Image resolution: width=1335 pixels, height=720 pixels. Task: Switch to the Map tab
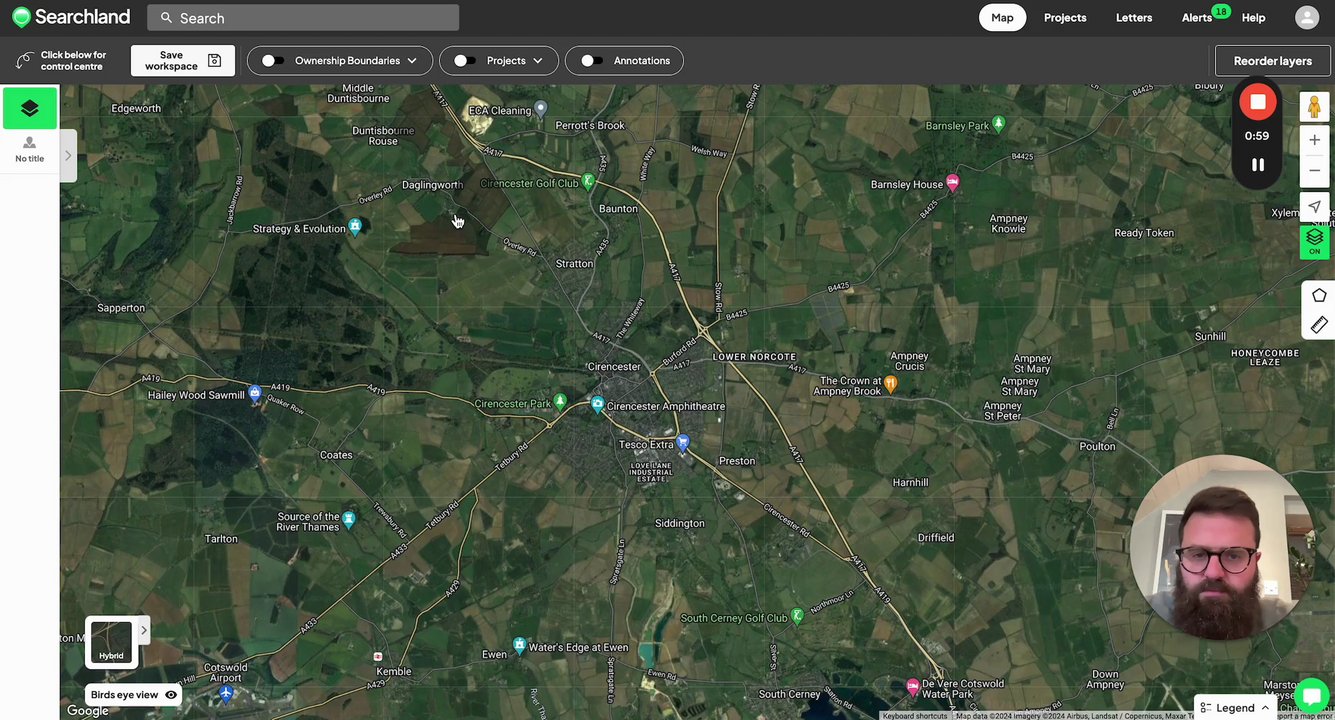pyautogui.click(x=1002, y=18)
